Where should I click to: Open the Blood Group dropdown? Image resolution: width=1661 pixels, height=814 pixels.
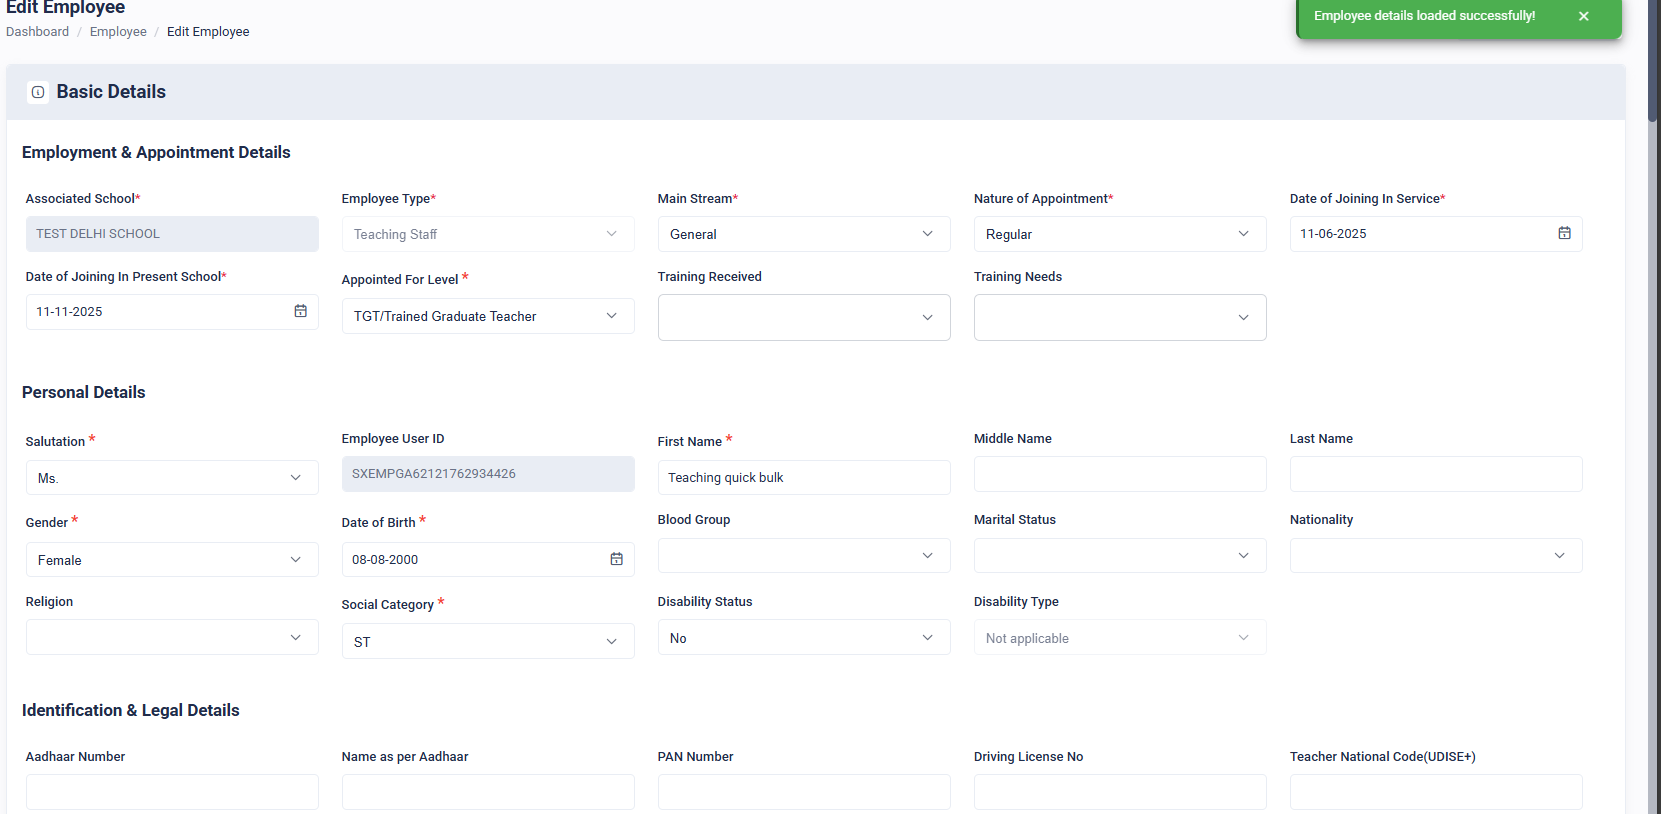[x=804, y=555]
